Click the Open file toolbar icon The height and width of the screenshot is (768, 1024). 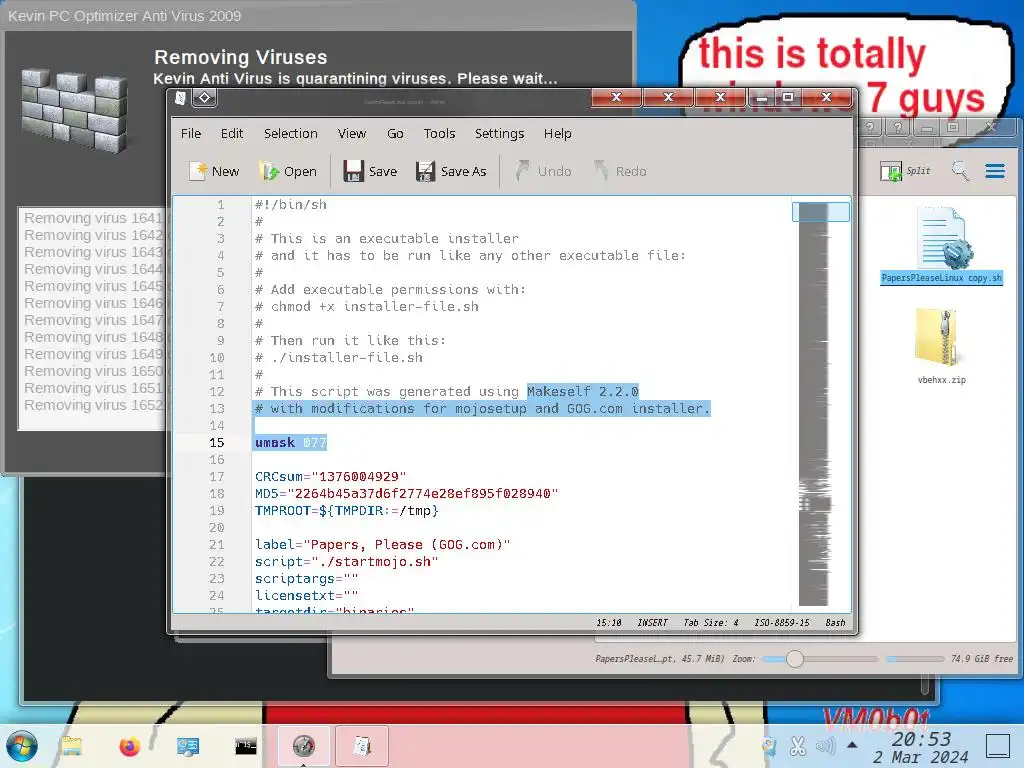coord(268,171)
